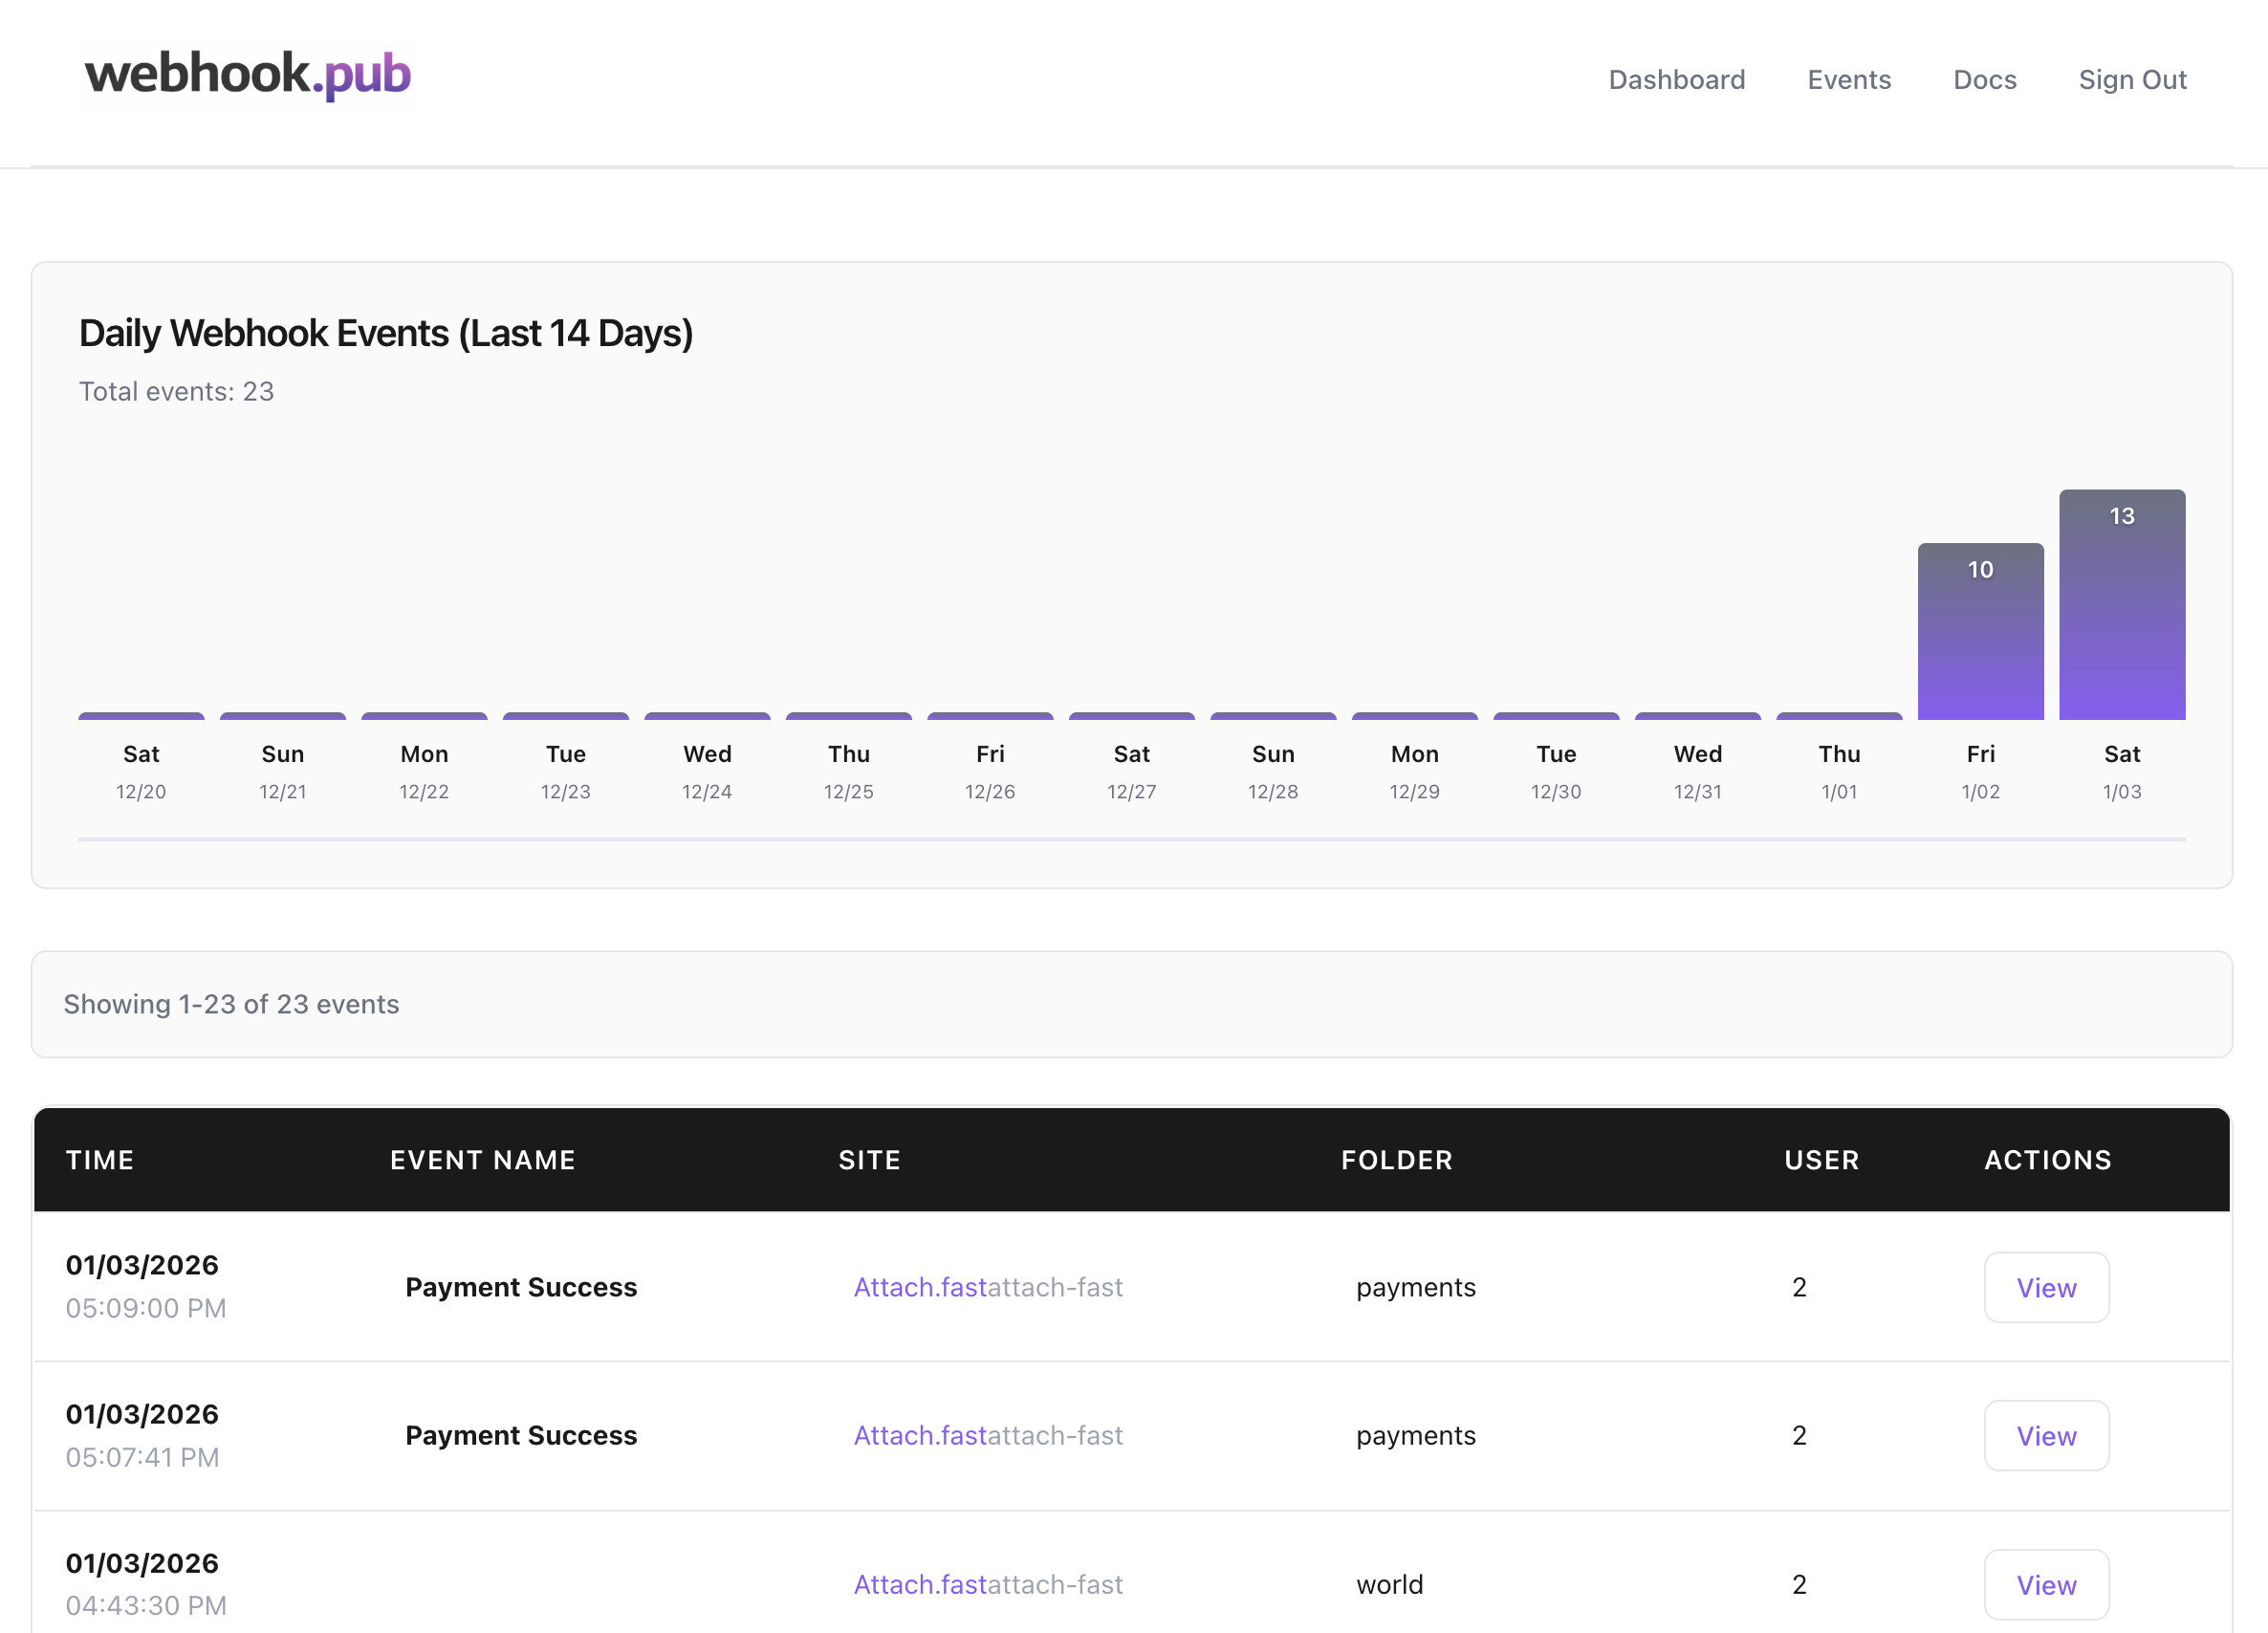Click the SITE column header
This screenshot has width=2268, height=1633.
[869, 1160]
